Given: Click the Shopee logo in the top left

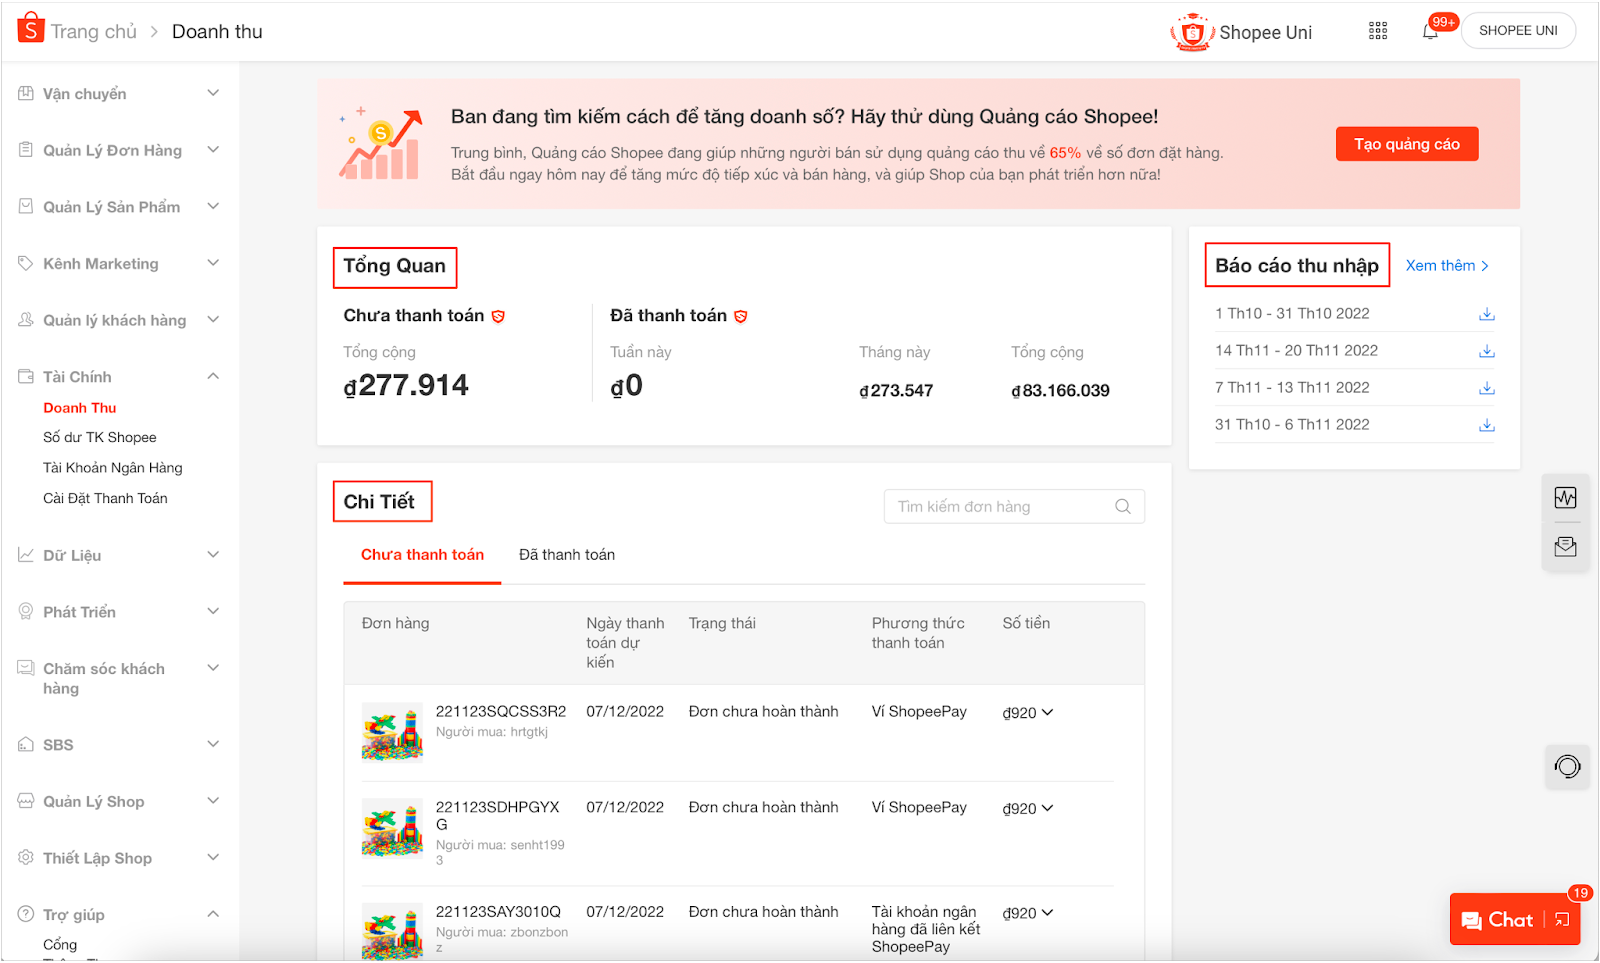Looking at the screenshot, I should 29,27.
